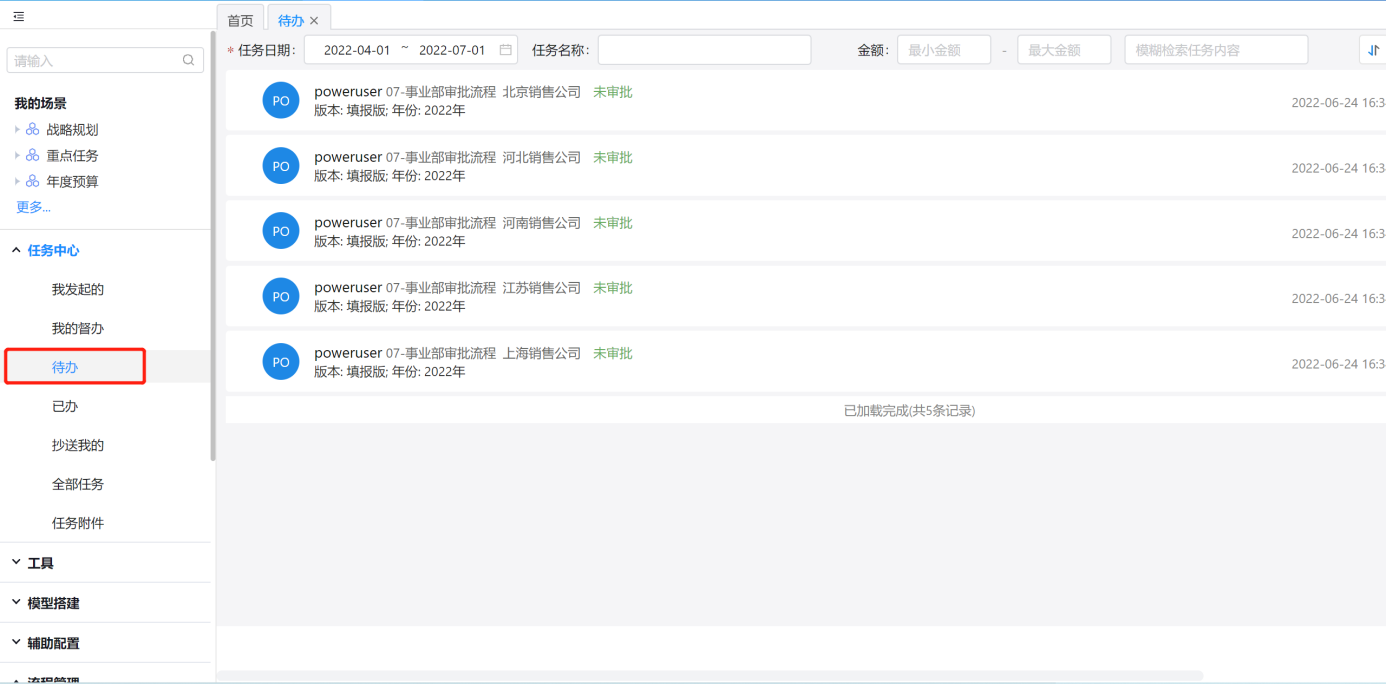Click the sidebar vertical scrollbar
1386x684 pixels.
[x=213, y=250]
